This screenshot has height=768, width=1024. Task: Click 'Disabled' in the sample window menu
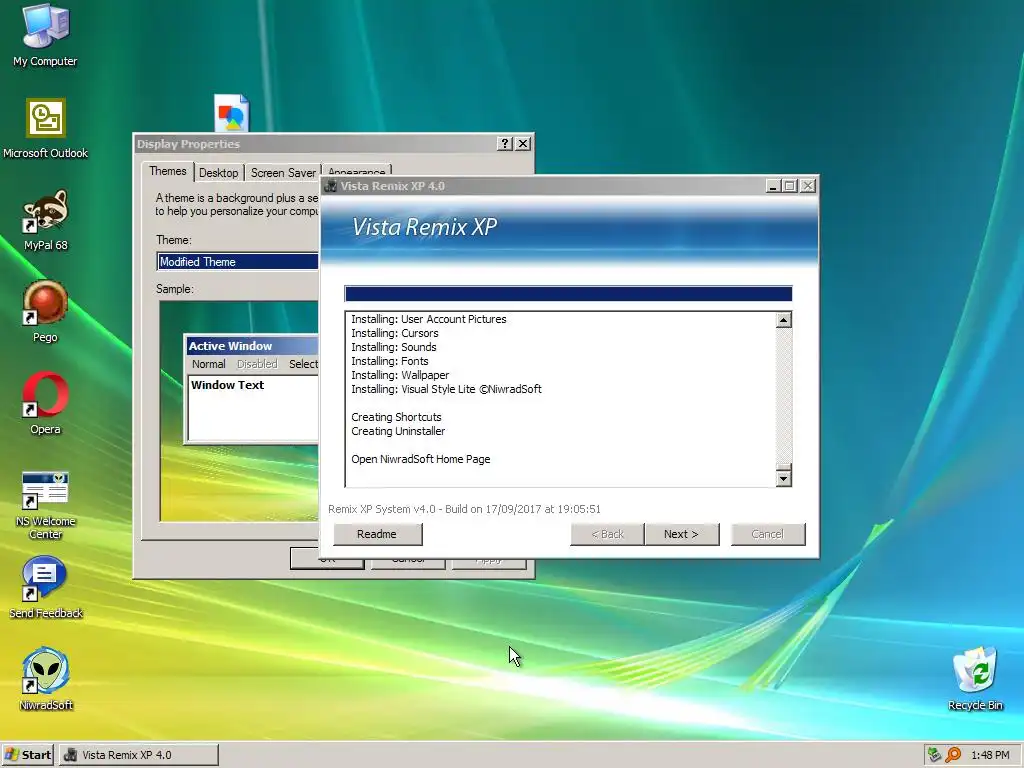click(257, 364)
